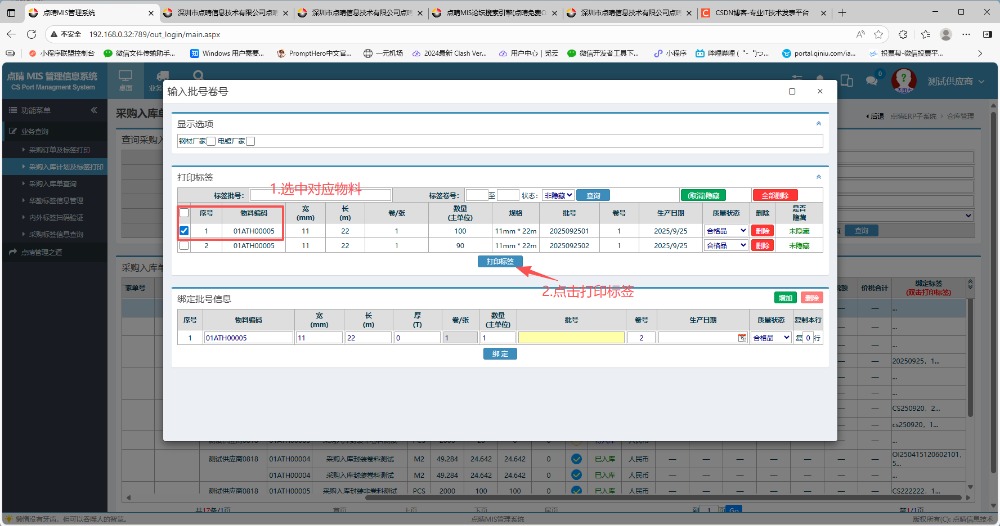Click the yellow 批号 input field

pyautogui.click(x=571, y=338)
